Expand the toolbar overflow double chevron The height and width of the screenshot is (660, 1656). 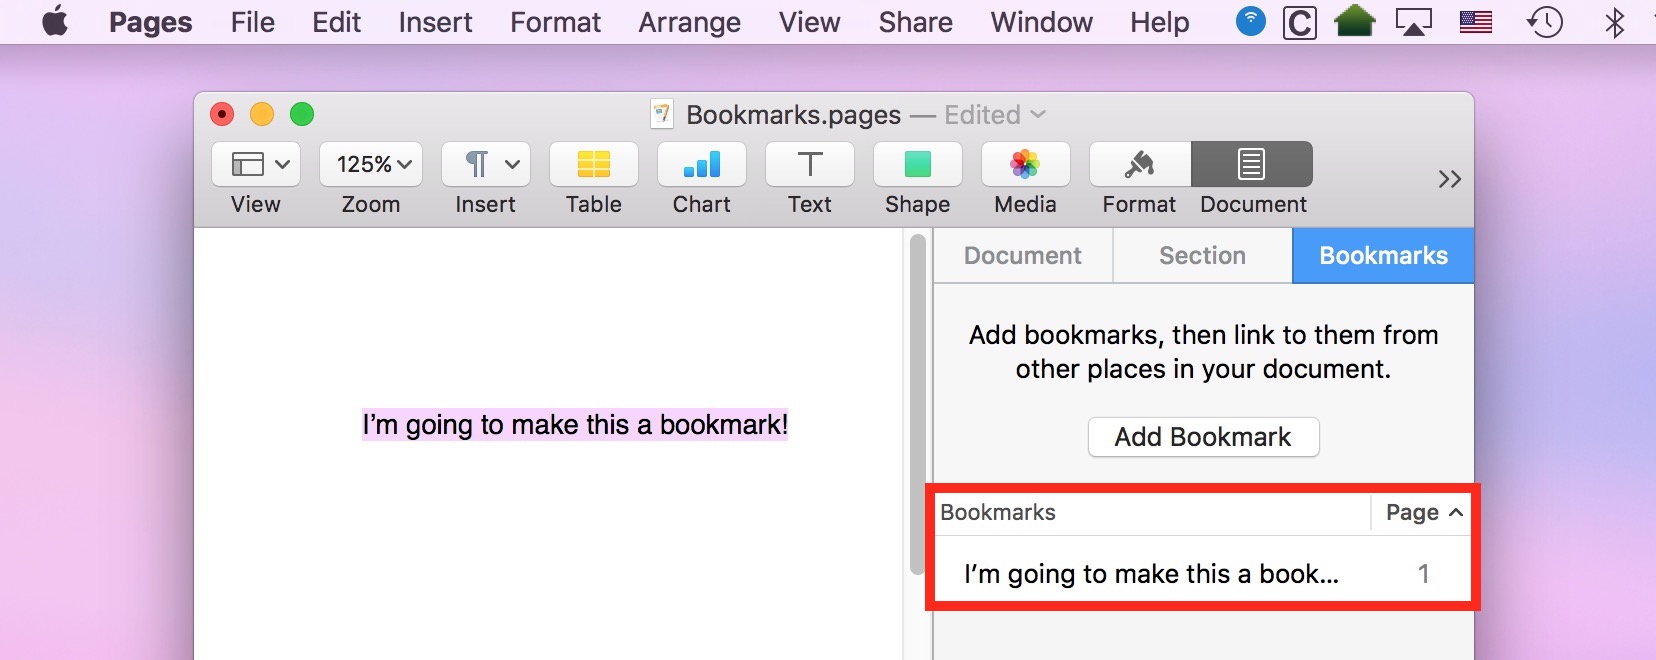(1449, 179)
